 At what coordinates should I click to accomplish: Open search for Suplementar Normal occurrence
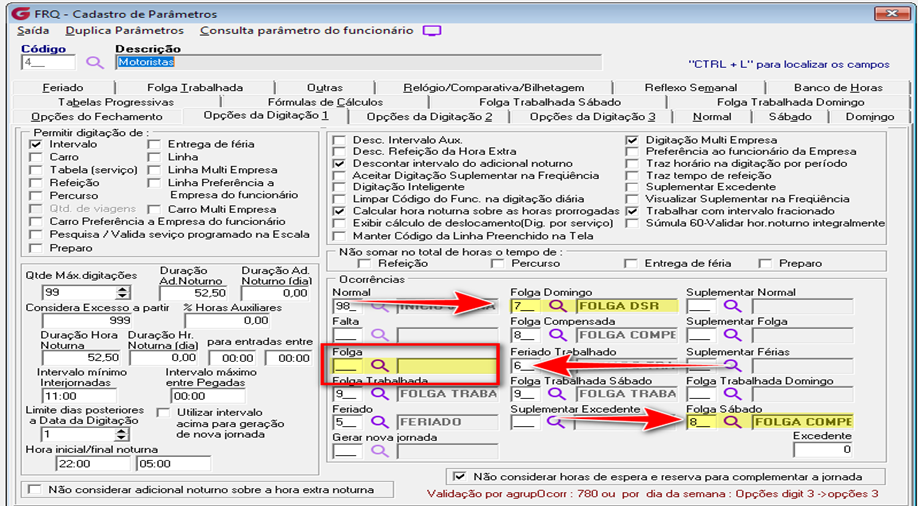coord(732,306)
